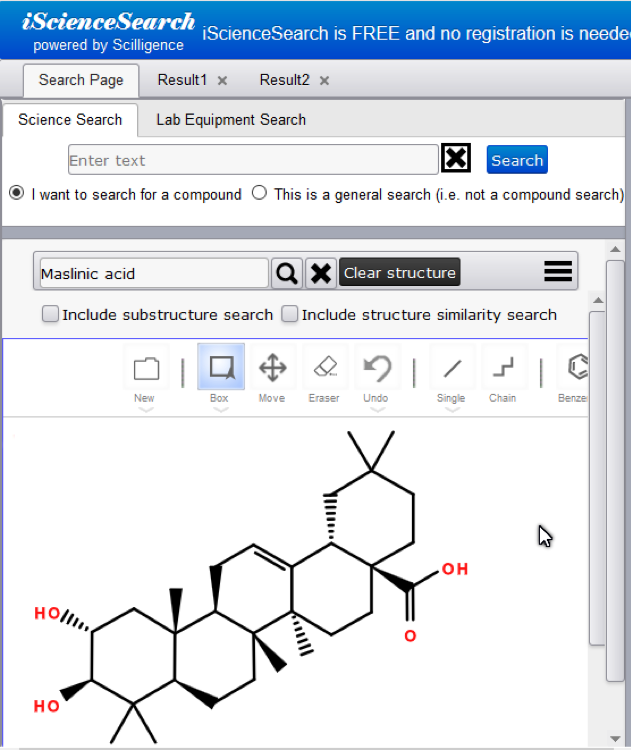This screenshot has width=631, height=750.
Task: Select 'This is a general search' option
Action: coord(259,193)
